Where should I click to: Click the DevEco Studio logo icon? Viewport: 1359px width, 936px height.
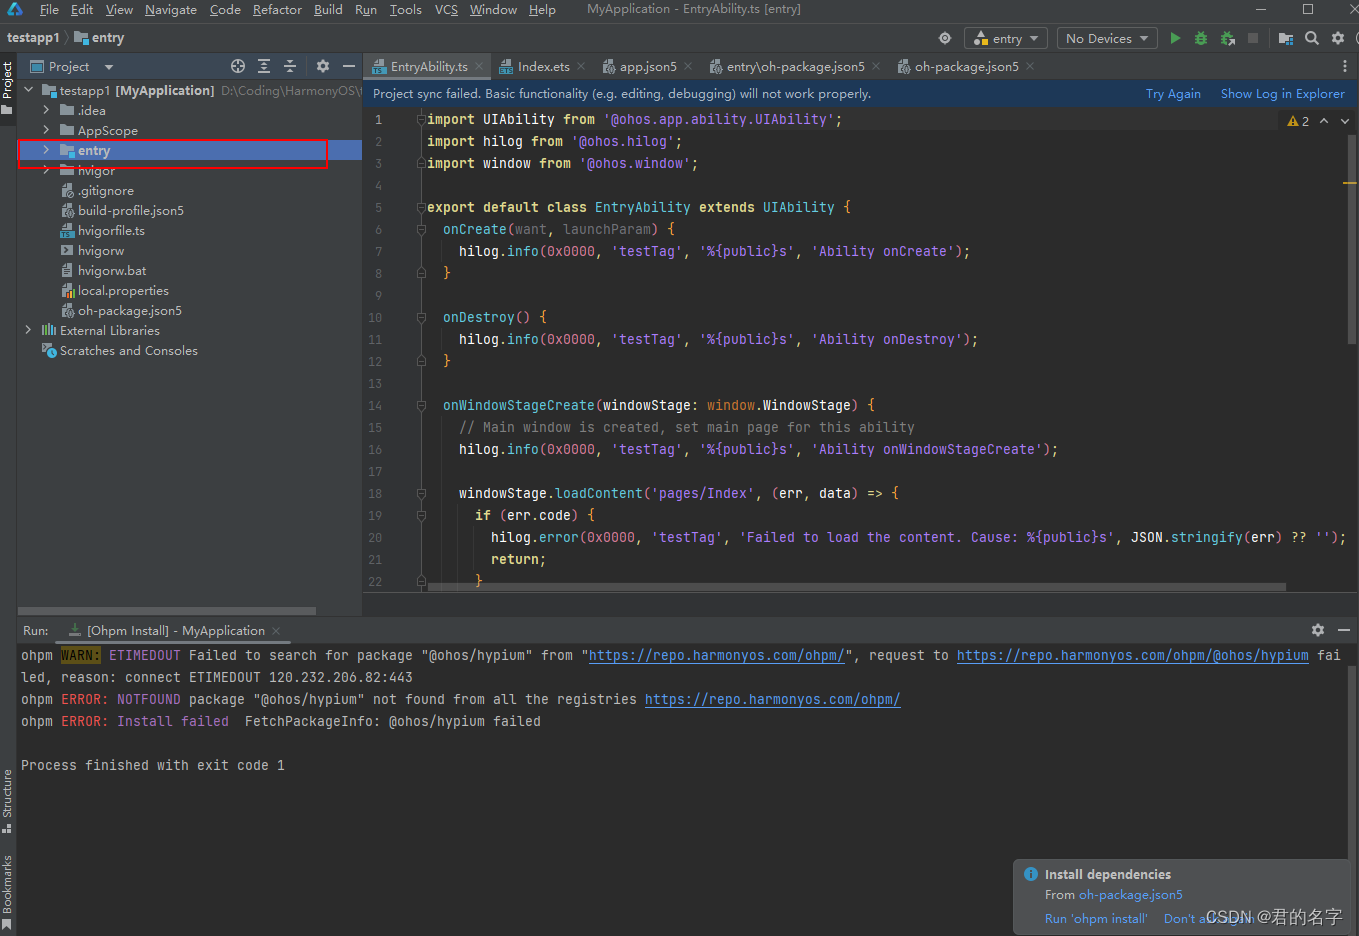pyautogui.click(x=15, y=9)
